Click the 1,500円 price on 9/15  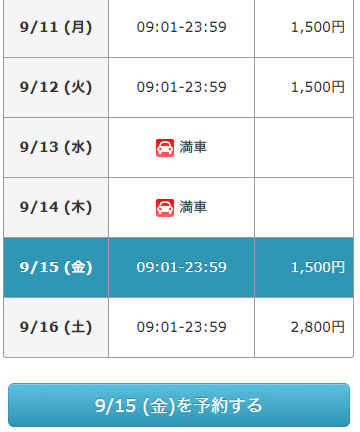point(318,267)
